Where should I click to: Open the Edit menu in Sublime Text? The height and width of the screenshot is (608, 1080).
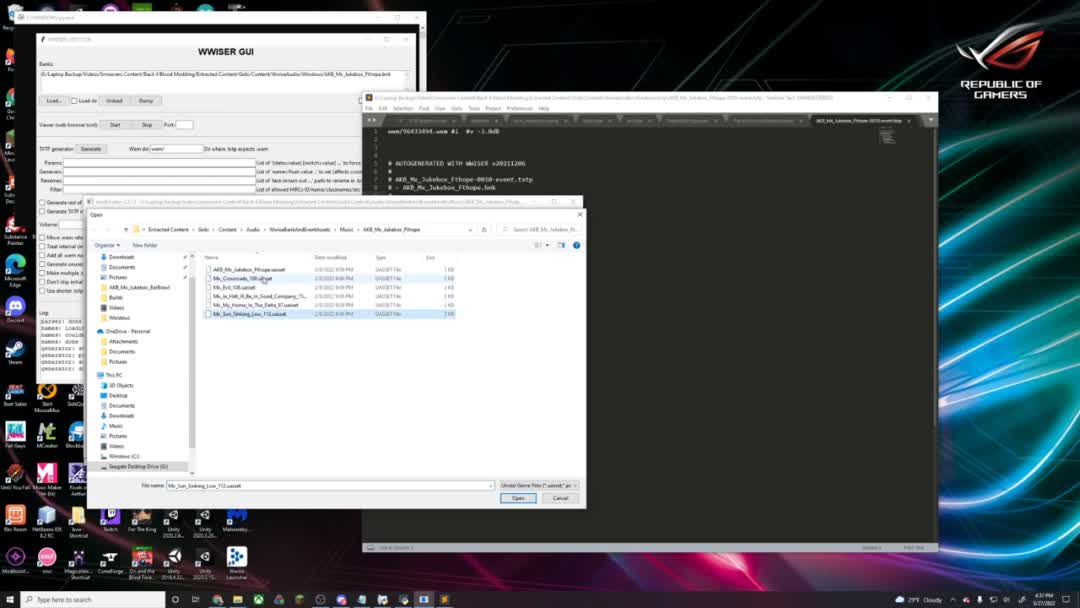click(383, 109)
